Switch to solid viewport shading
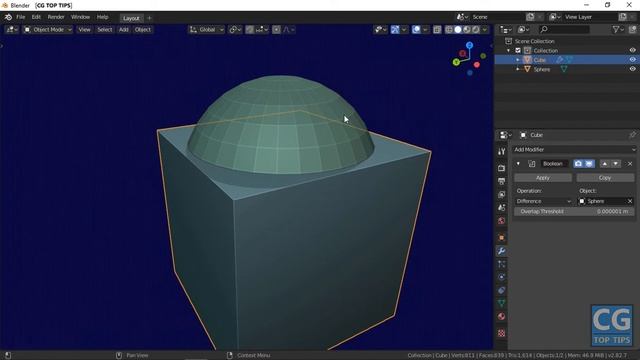Image resolution: width=640 pixels, height=360 pixels. (458, 30)
